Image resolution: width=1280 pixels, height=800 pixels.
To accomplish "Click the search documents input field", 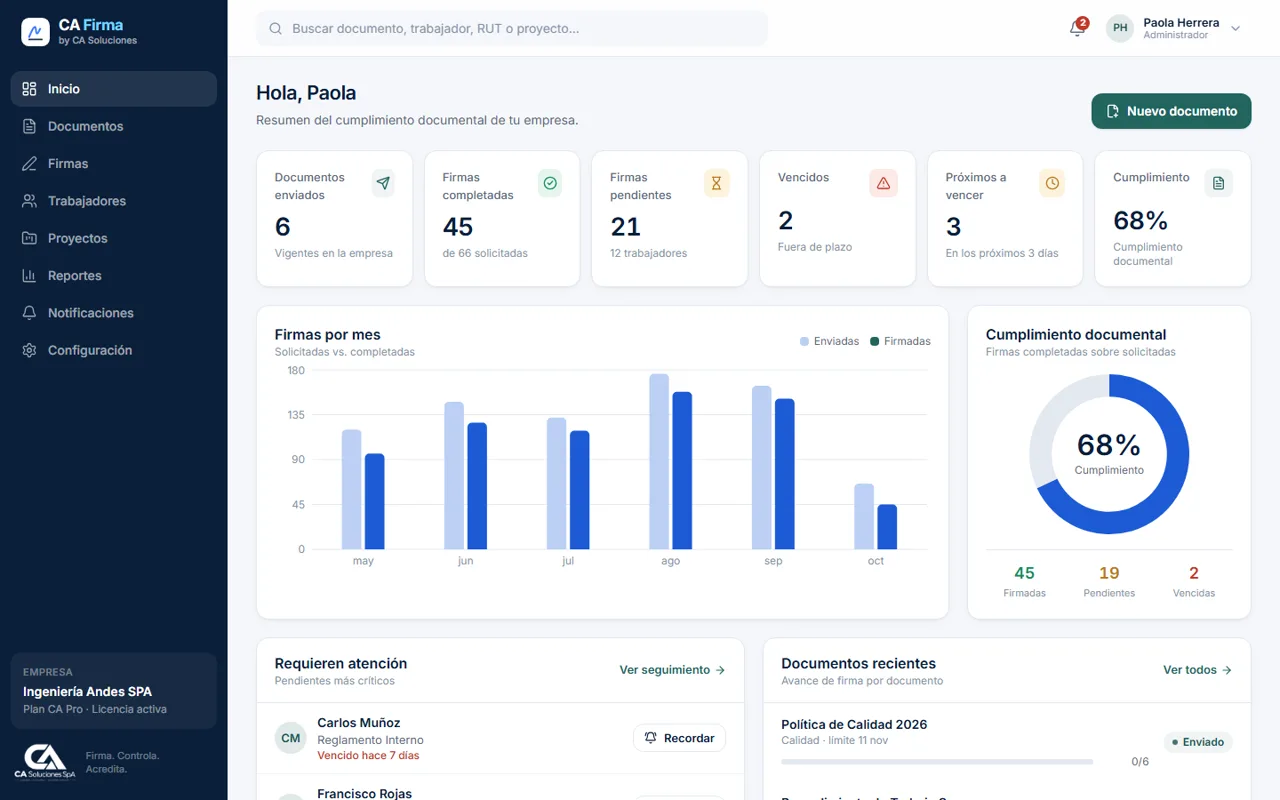I will (512, 29).
